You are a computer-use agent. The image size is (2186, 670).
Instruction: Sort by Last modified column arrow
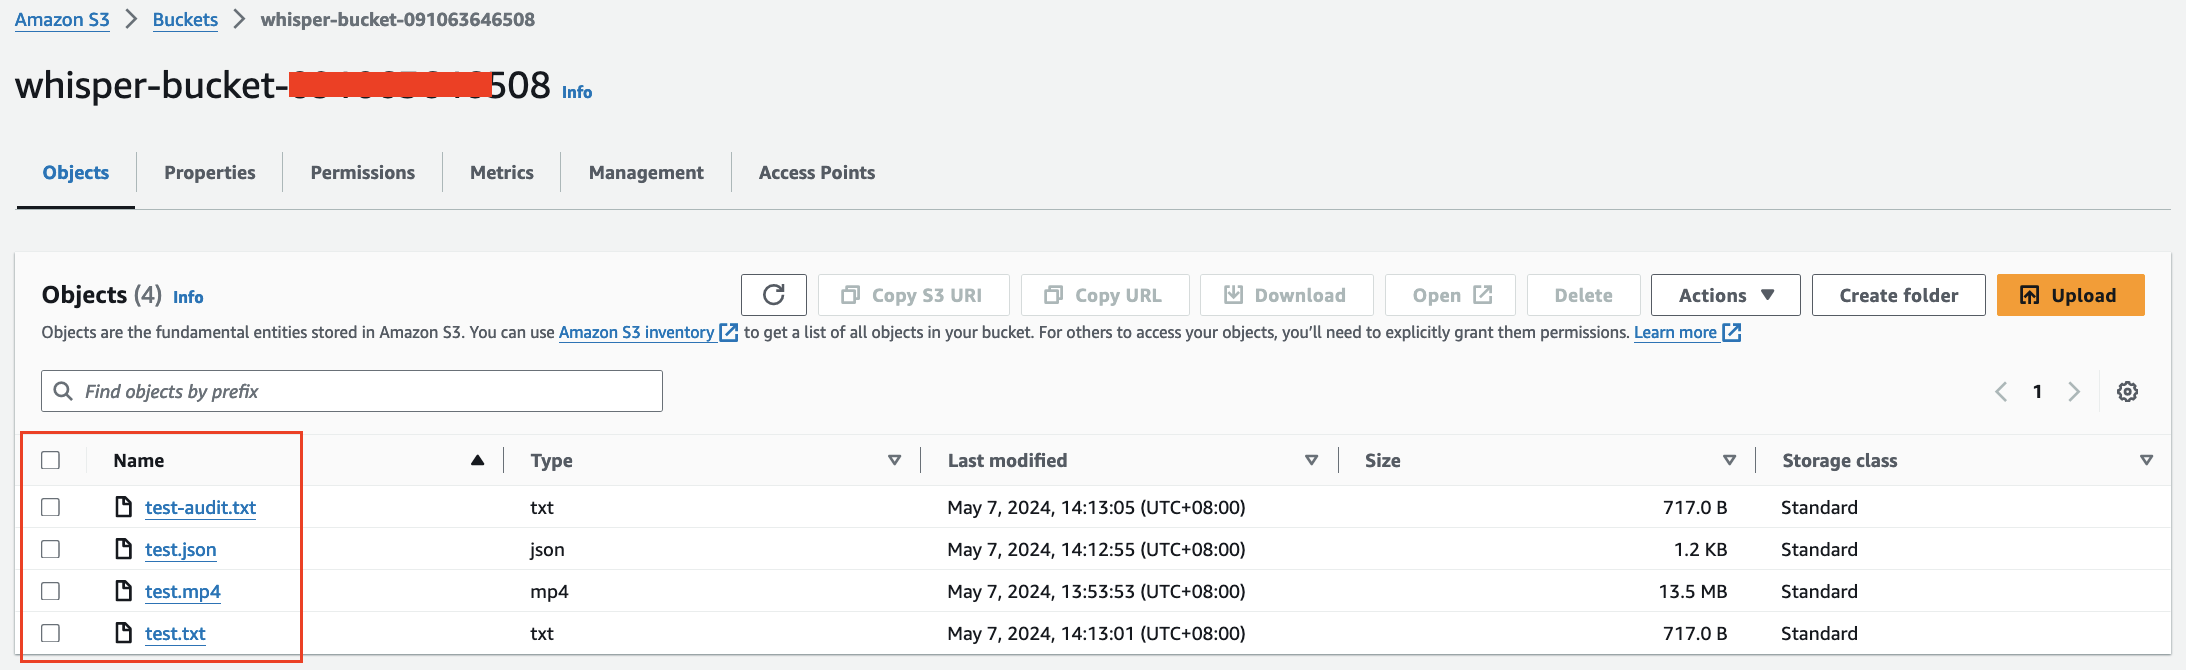pos(1311,460)
